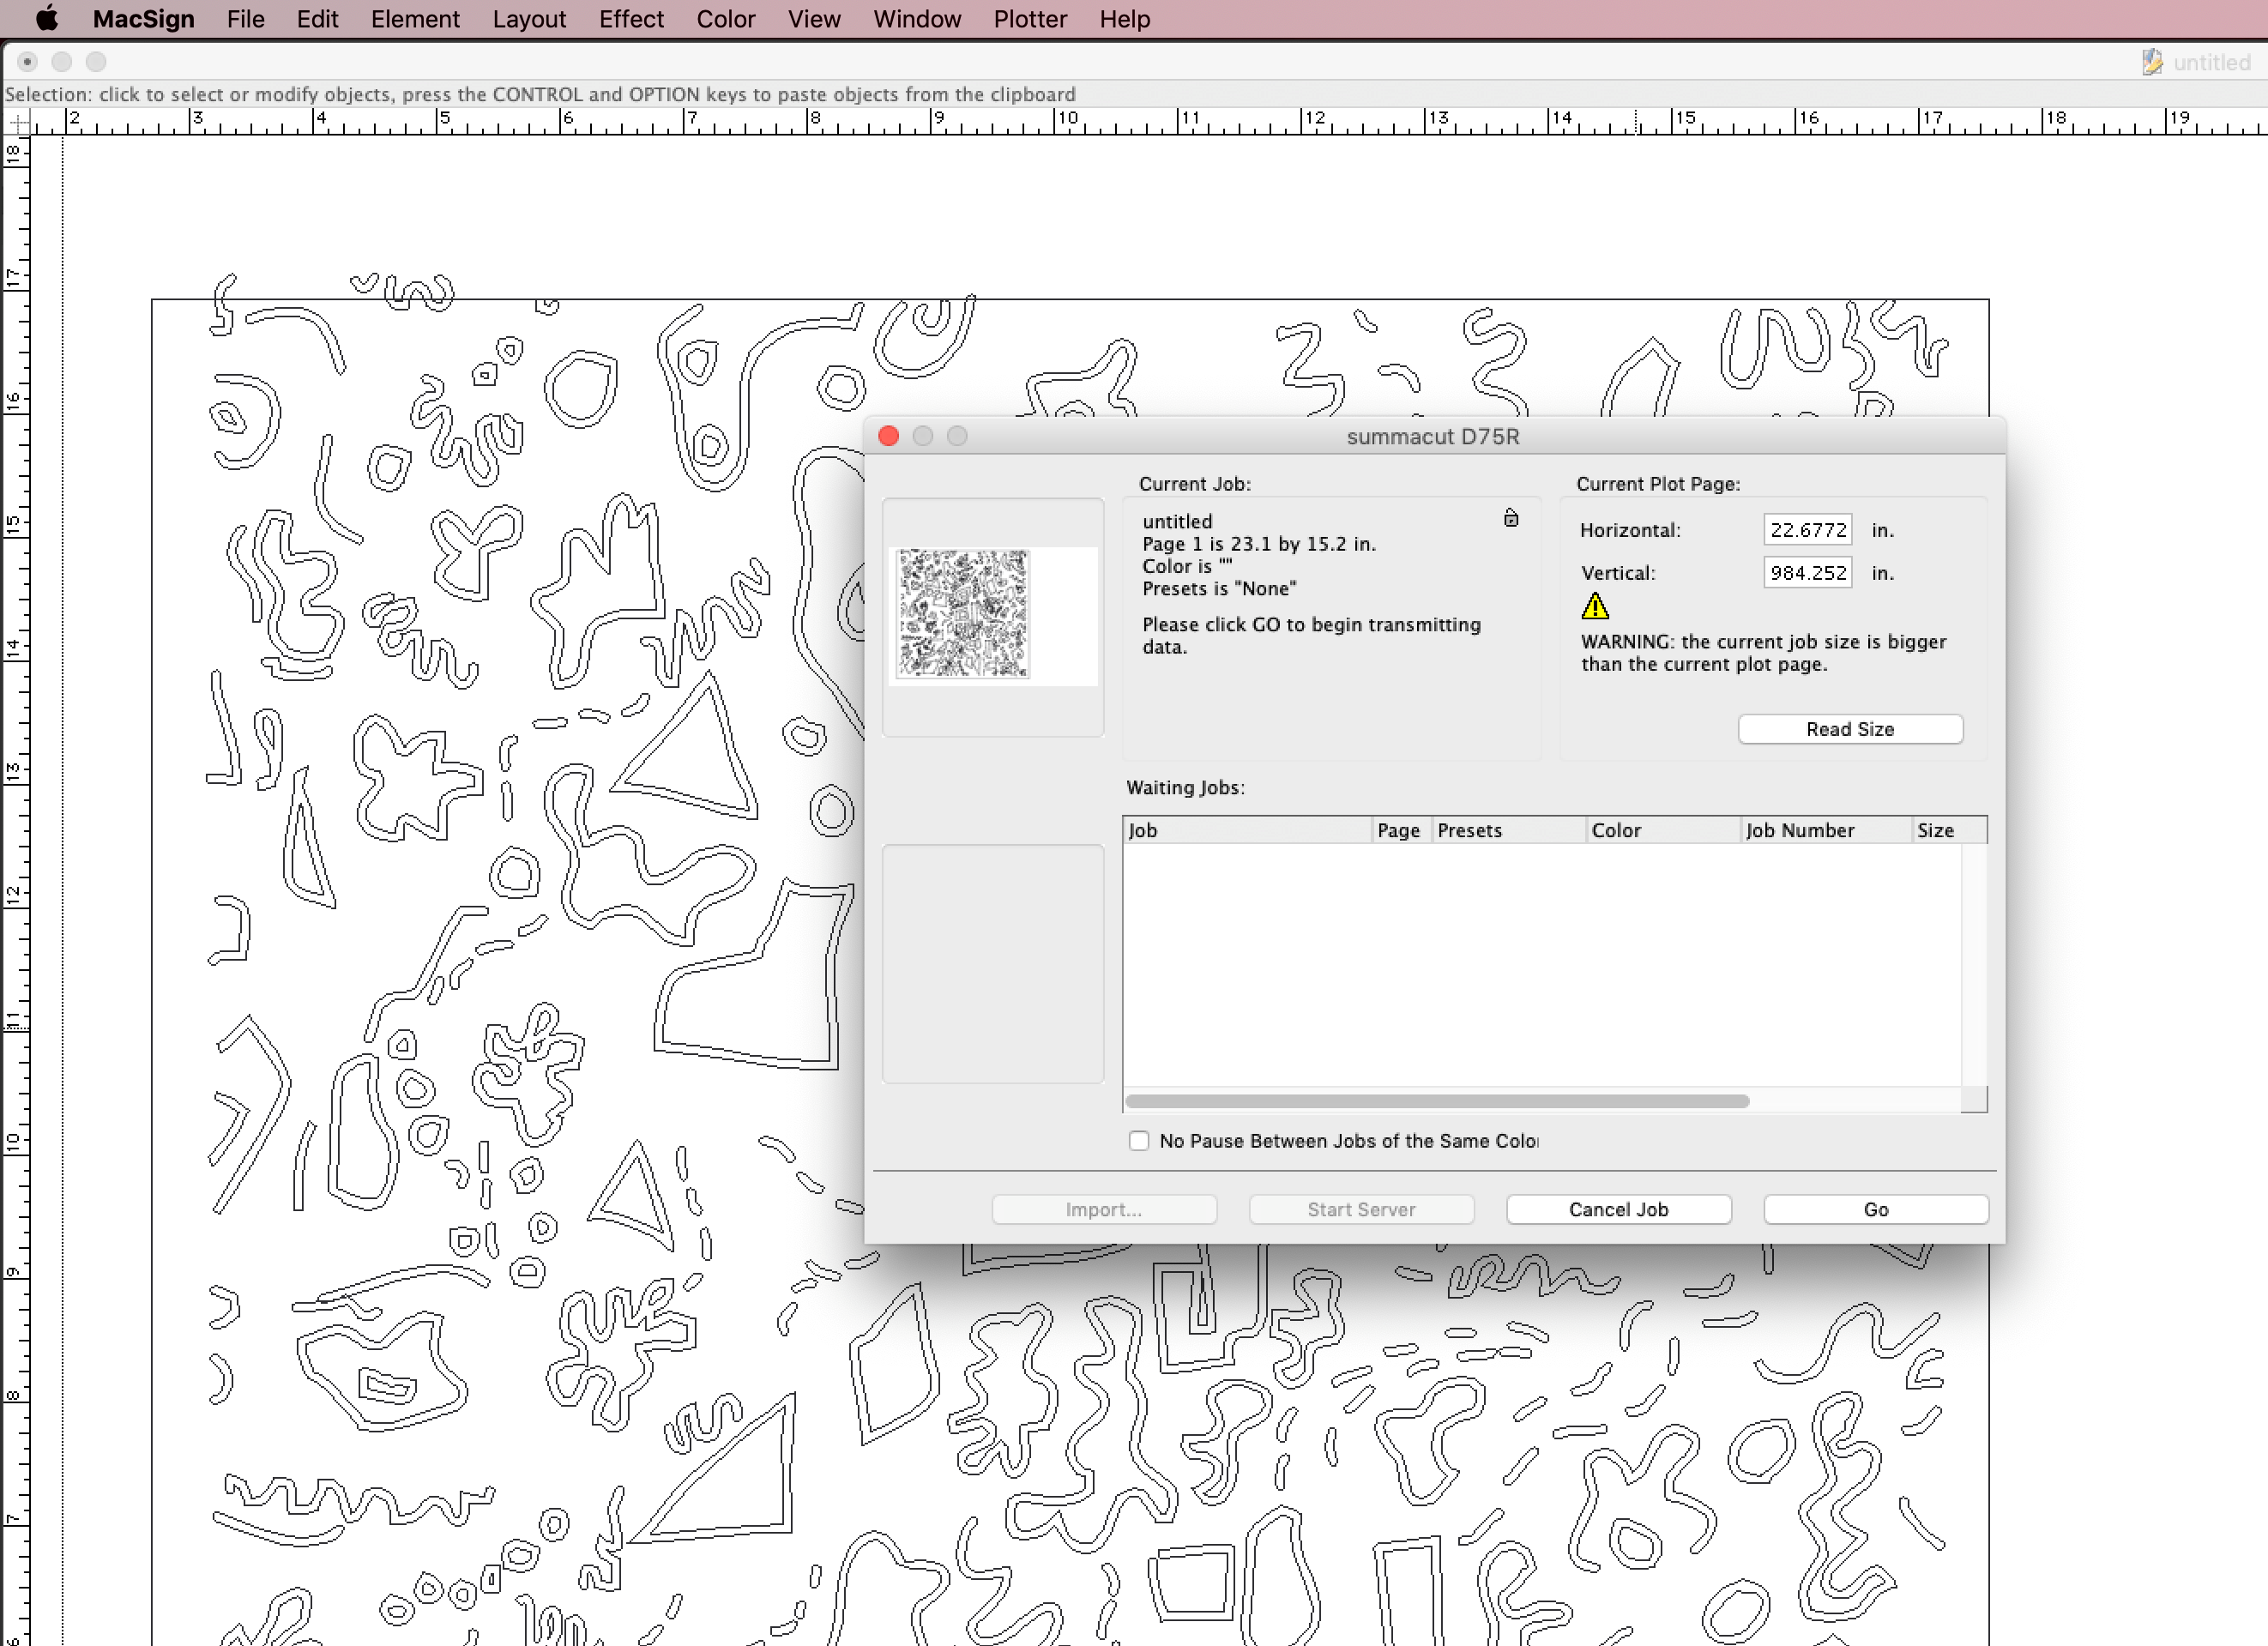Click the Job column header
This screenshot has width=2268, height=1646.
tap(1247, 830)
